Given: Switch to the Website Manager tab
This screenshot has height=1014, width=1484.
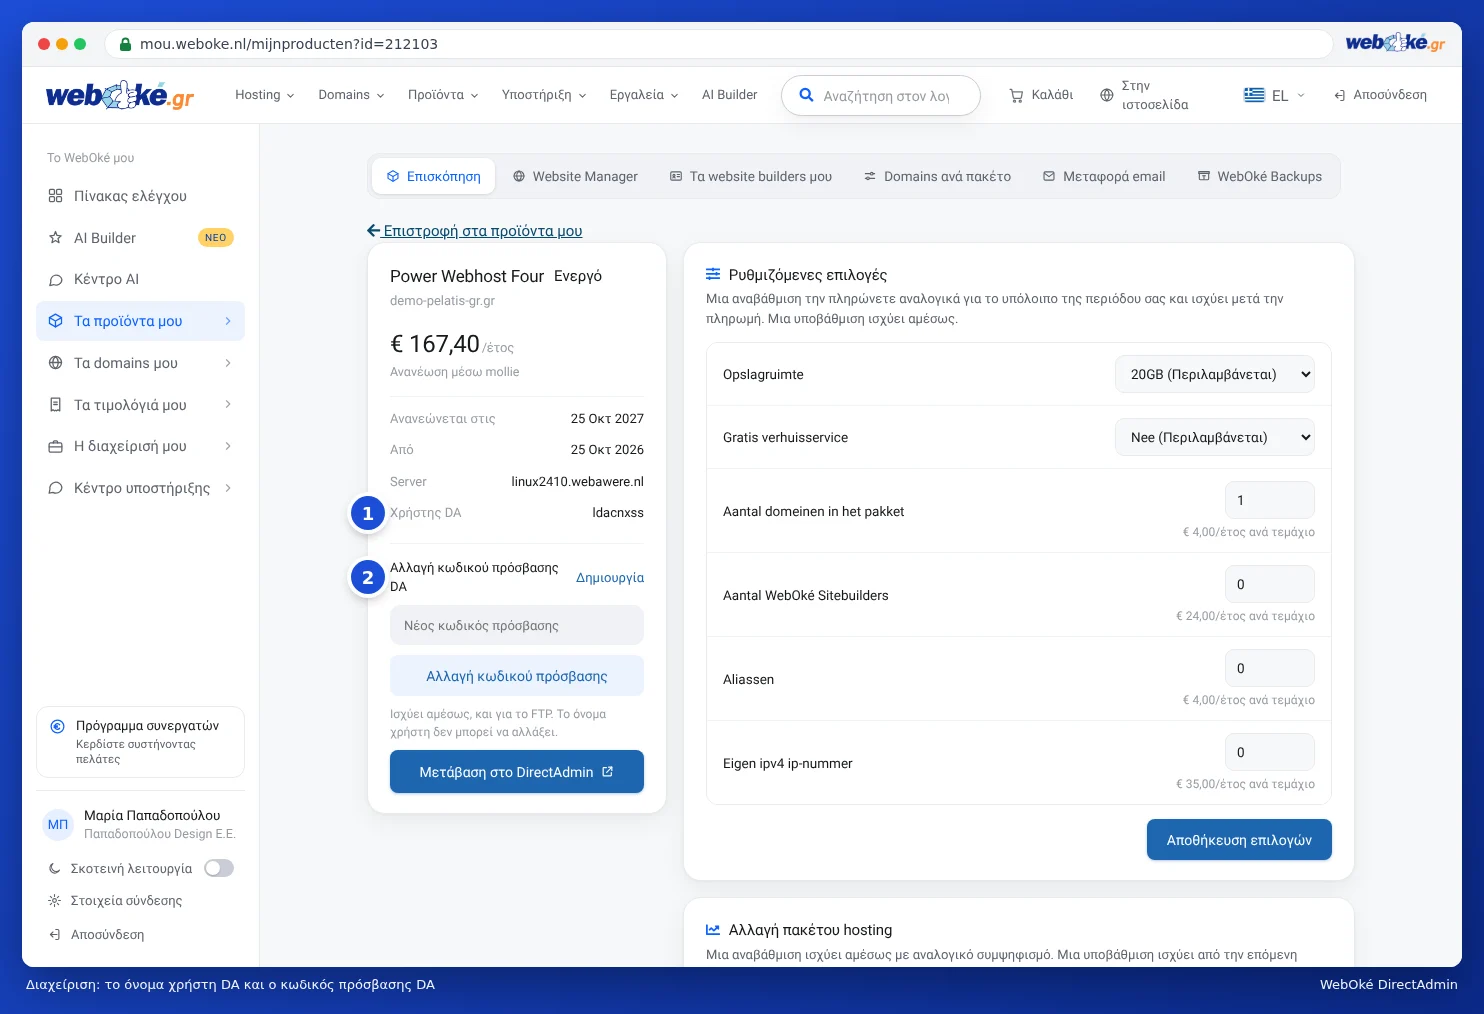Looking at the screenshot, I should click(575, 177).
